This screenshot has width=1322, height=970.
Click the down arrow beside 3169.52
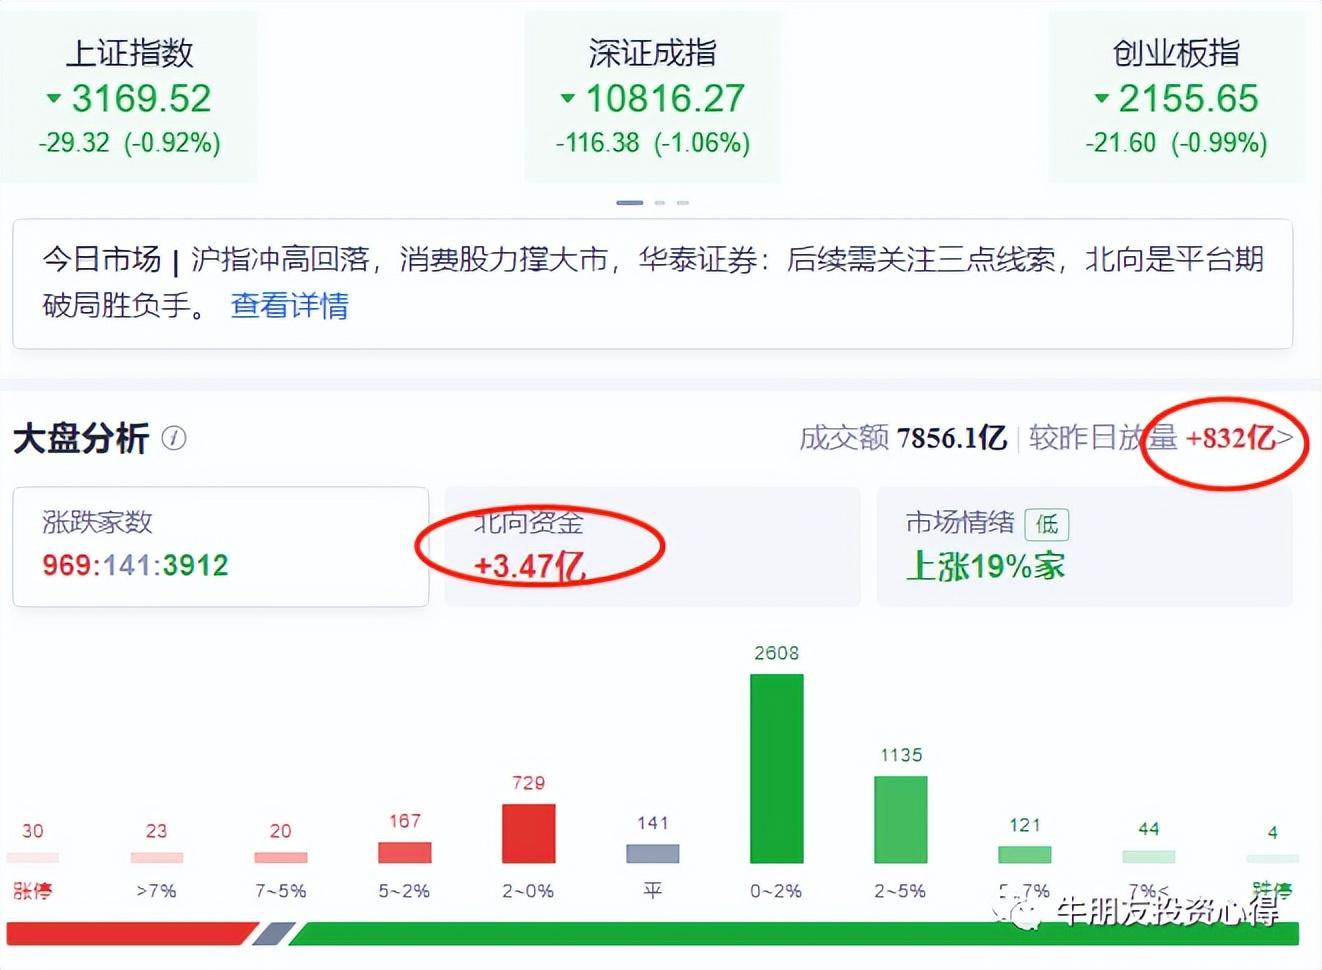(54, 99)
